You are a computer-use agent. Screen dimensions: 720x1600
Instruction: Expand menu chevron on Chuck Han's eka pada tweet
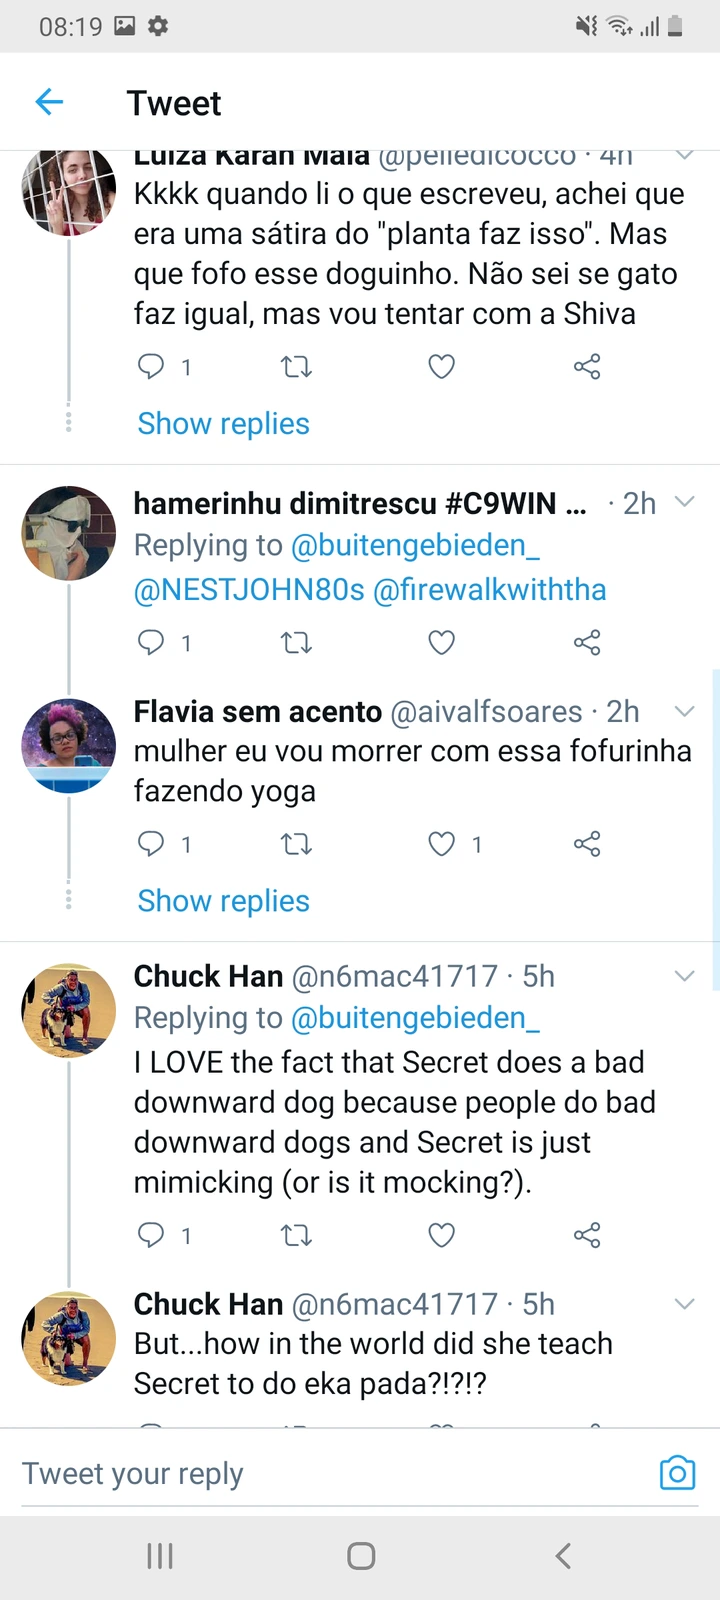tap(685, 1304)
